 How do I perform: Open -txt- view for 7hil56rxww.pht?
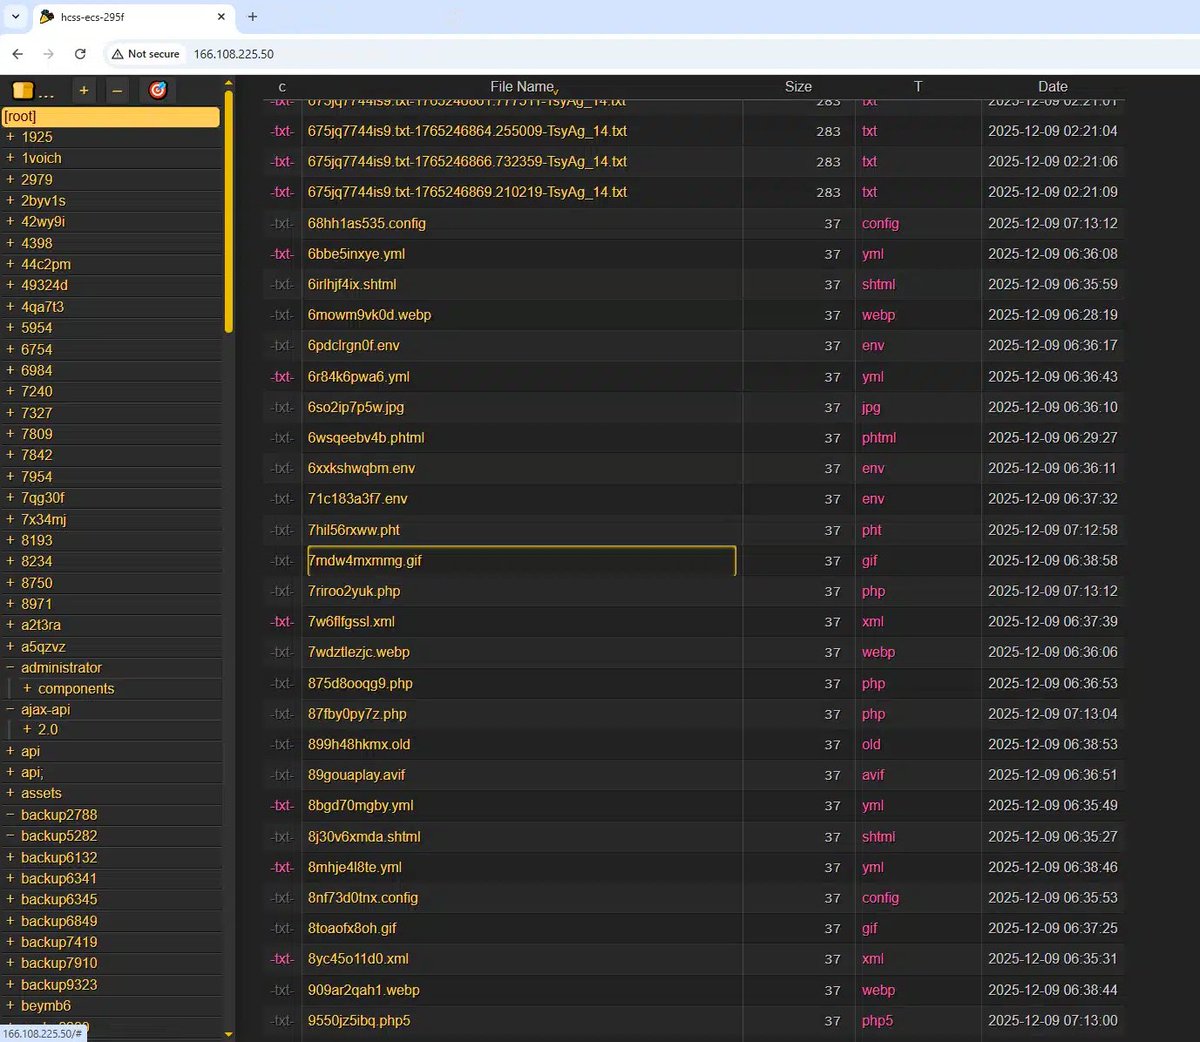click(x=282, y=531)
